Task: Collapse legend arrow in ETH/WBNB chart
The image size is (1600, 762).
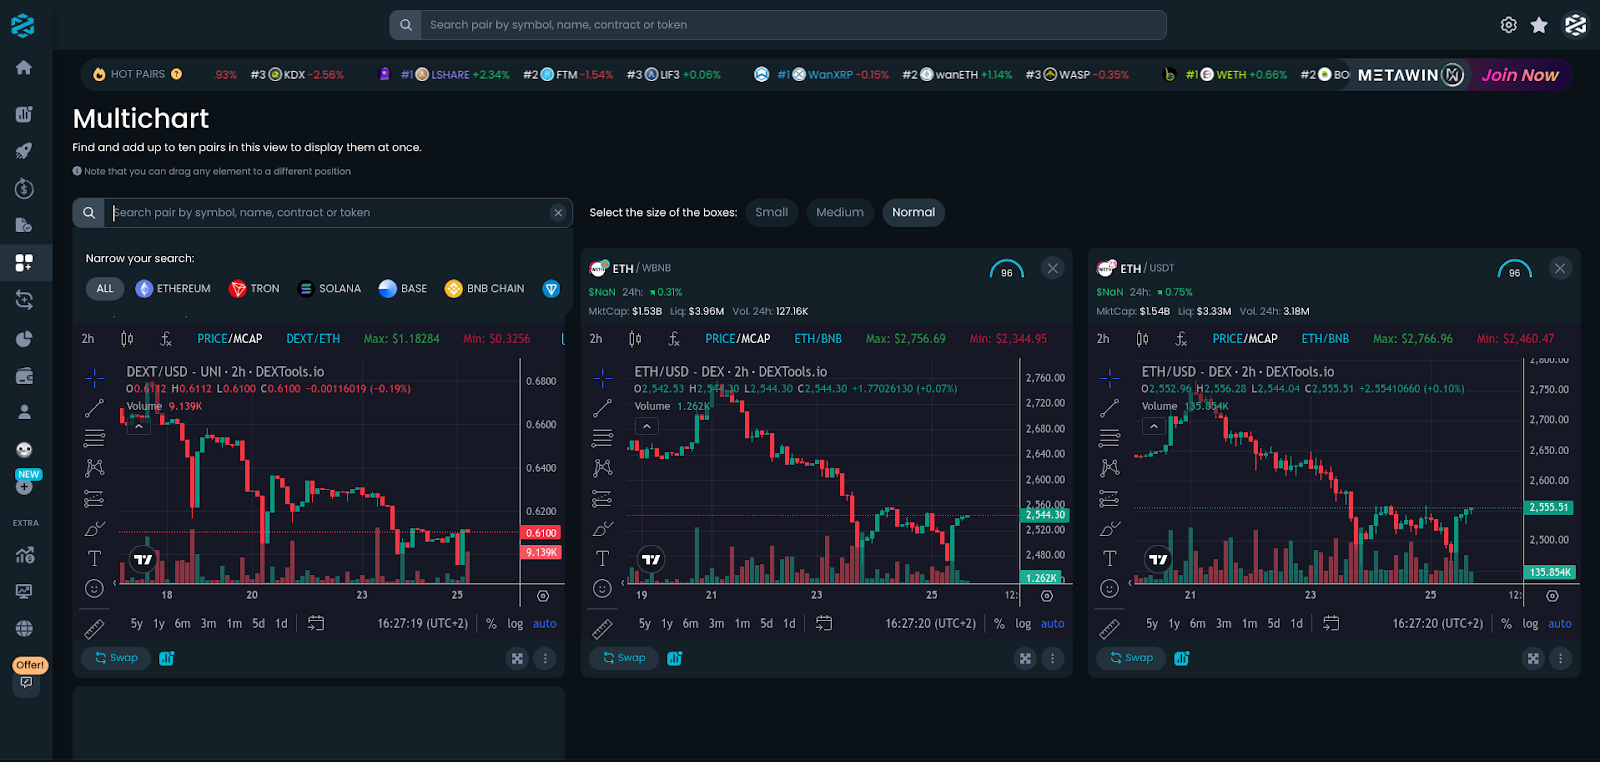Action: (x=647, y=426)
